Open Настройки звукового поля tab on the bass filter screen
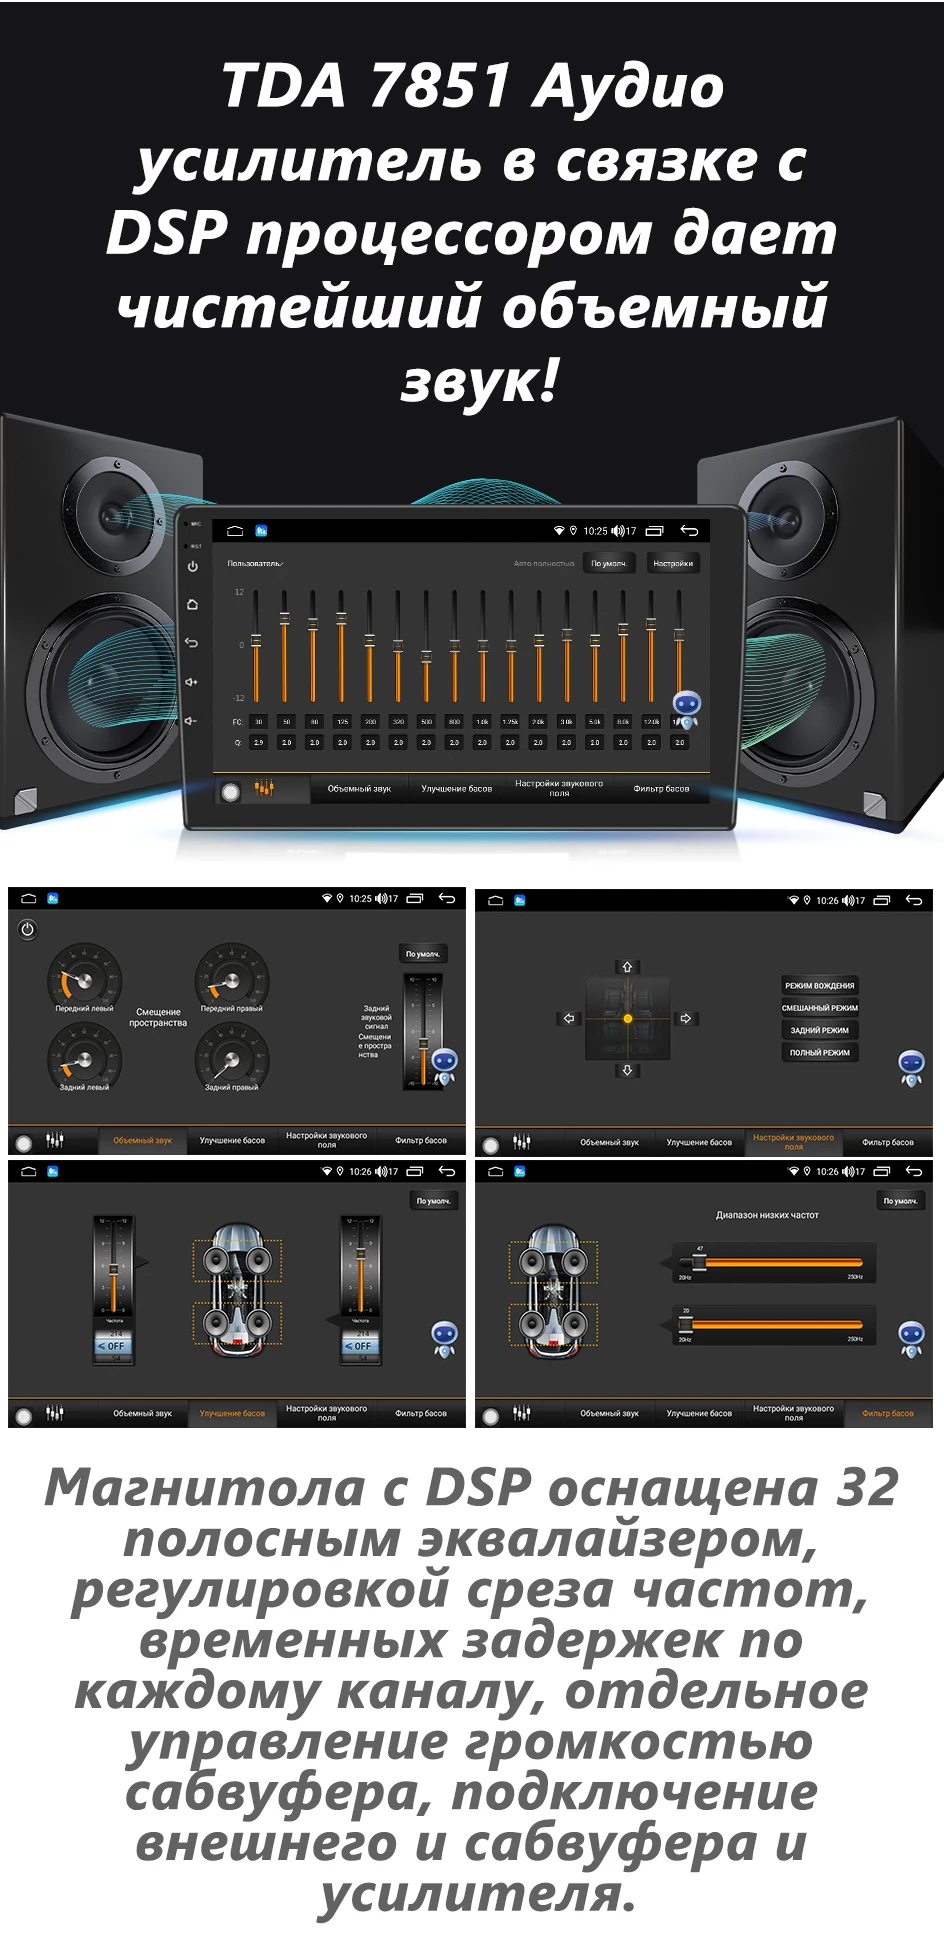This screenshot has width=944, height=1952. coord(793,1413)
